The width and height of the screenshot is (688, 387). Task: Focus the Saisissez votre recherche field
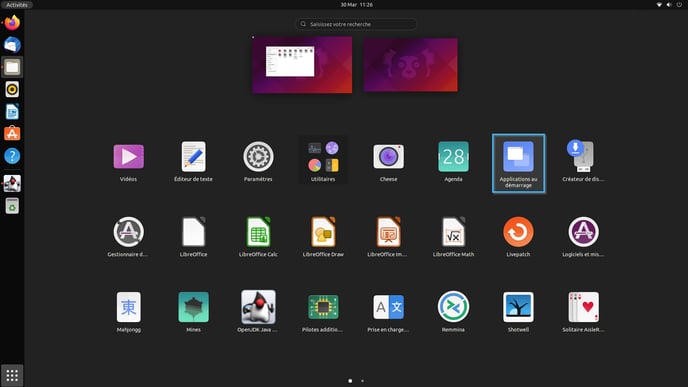click(x=356, y=24)
